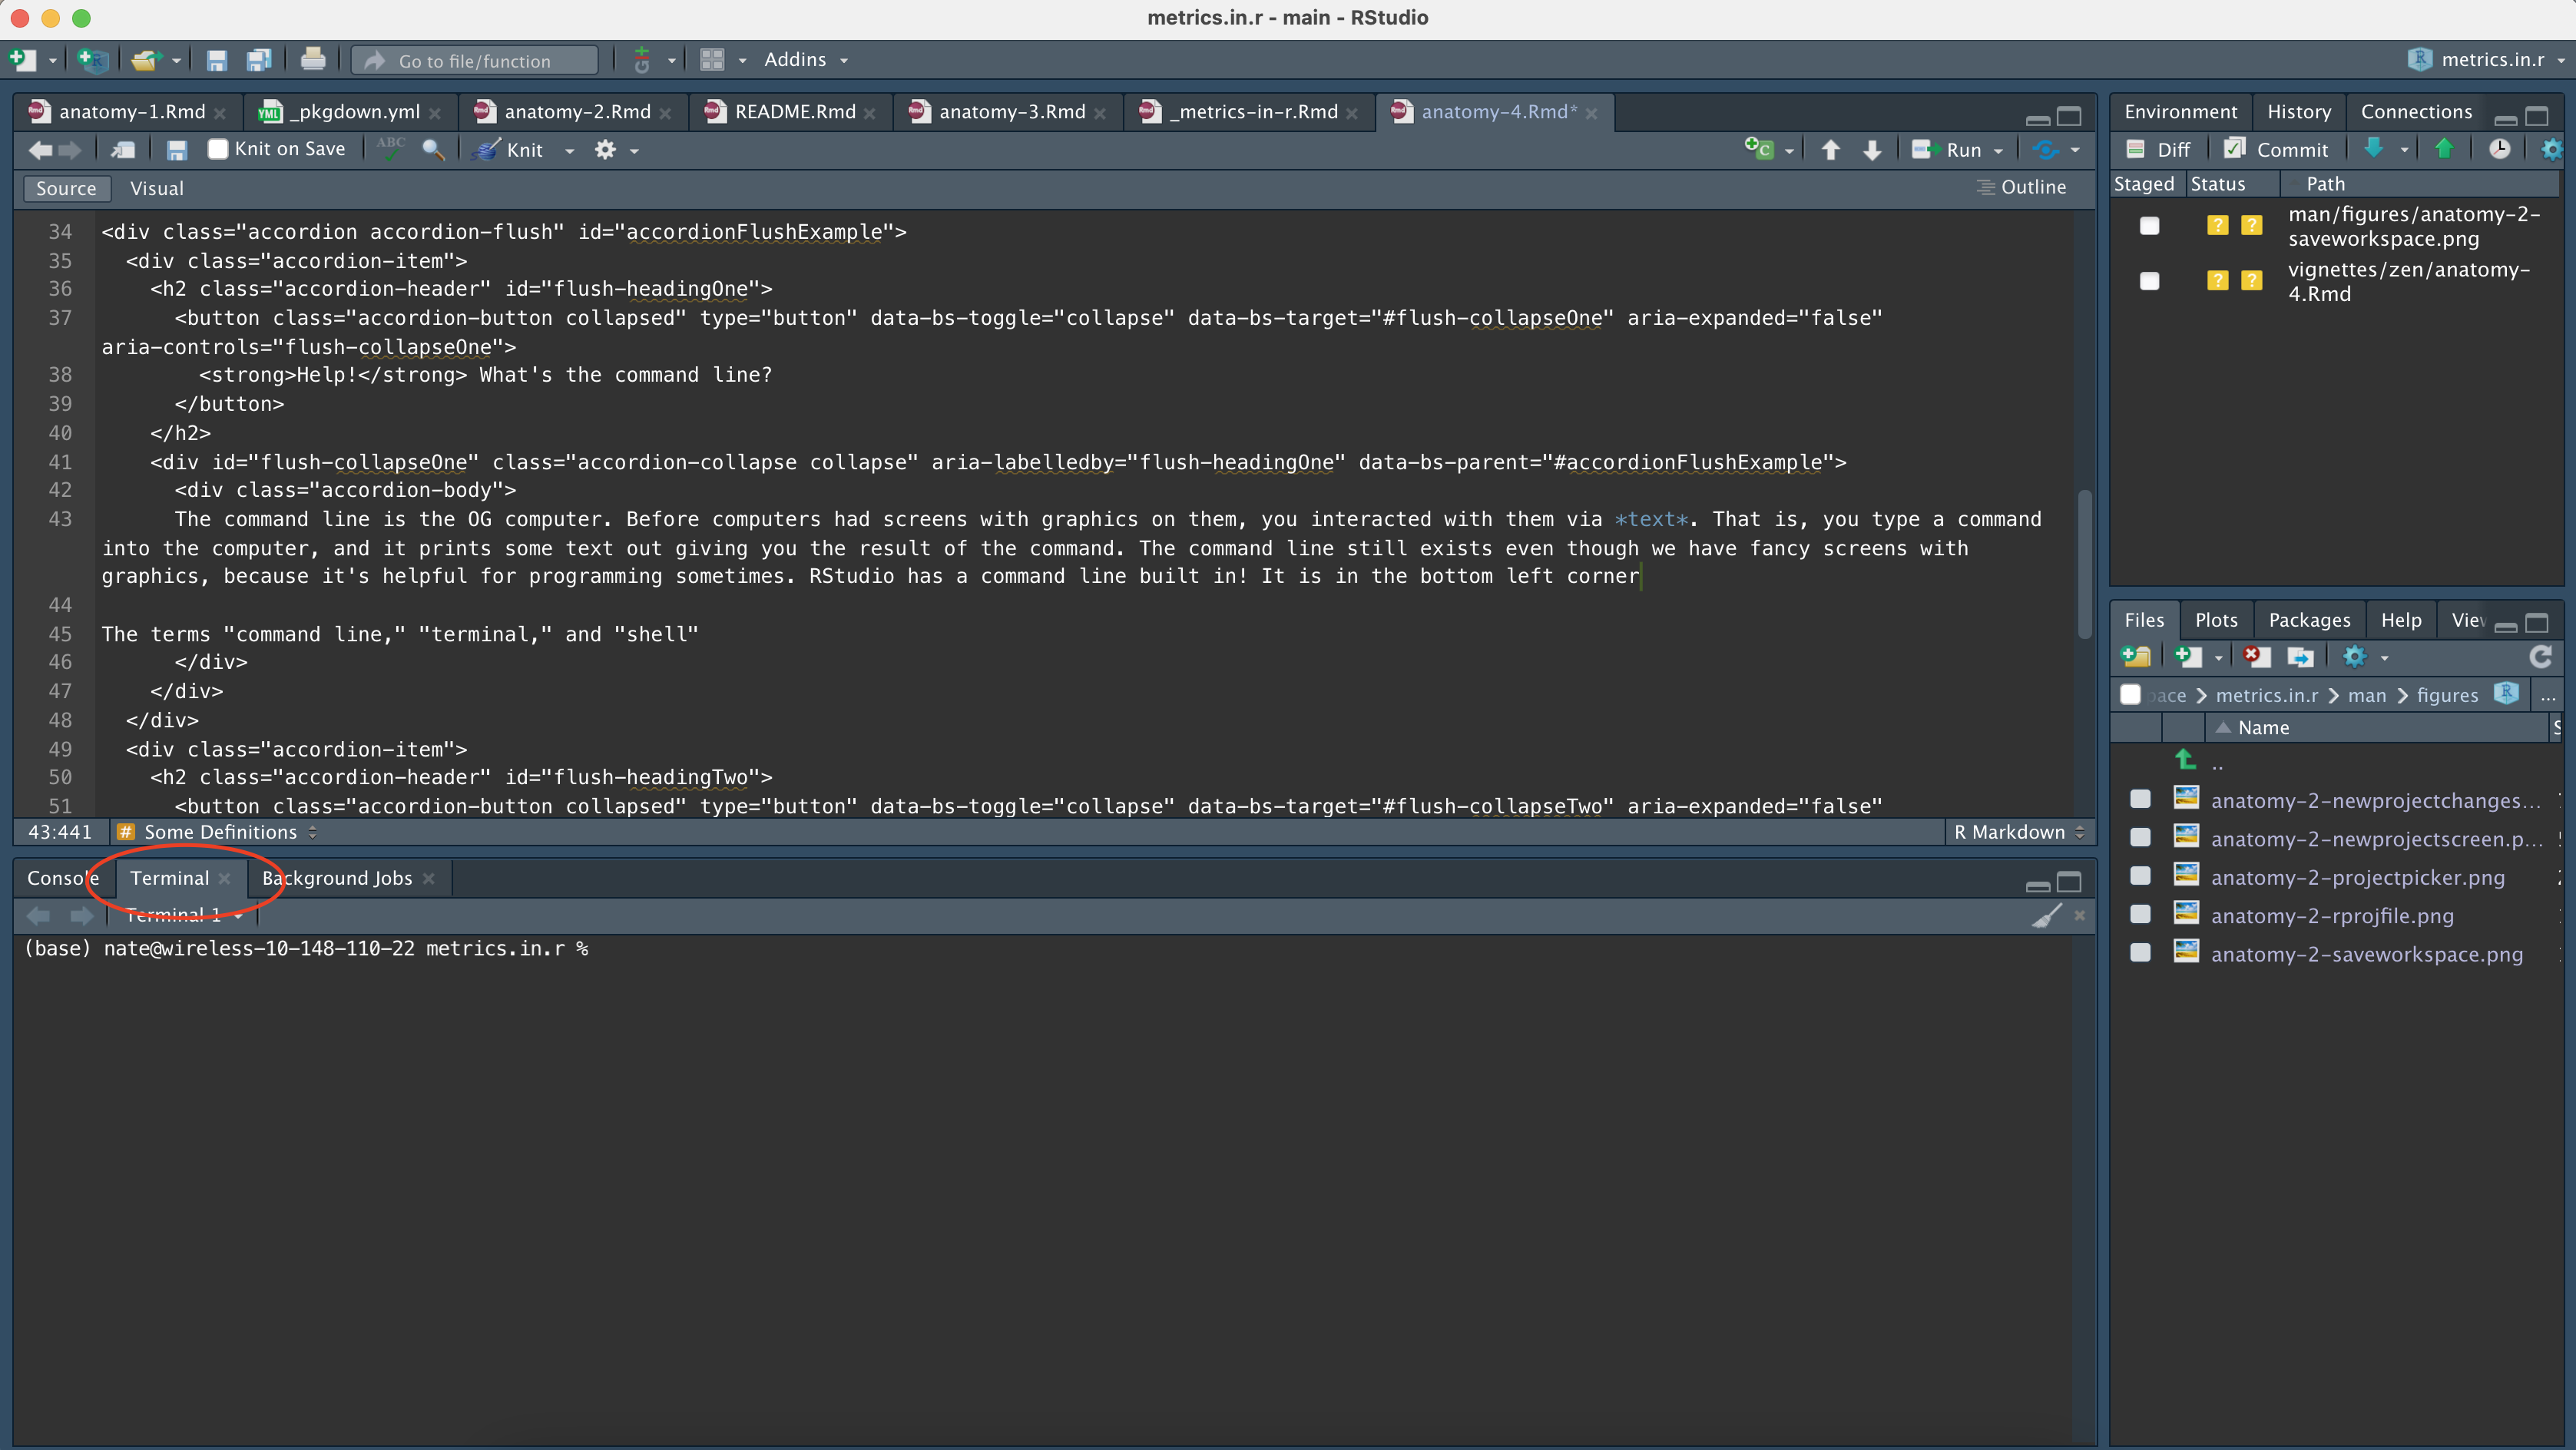Rename the selected file icon
The width and height of the screenshot is (2576, 1450).
pyautogui.click(x=2301, y=657)
